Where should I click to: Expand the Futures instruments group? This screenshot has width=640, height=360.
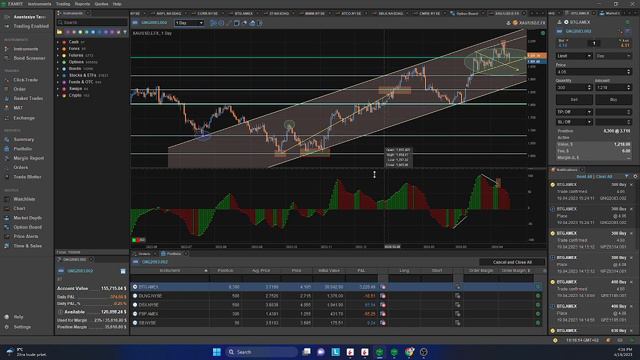pyautogui.click(x=58, y=56)
